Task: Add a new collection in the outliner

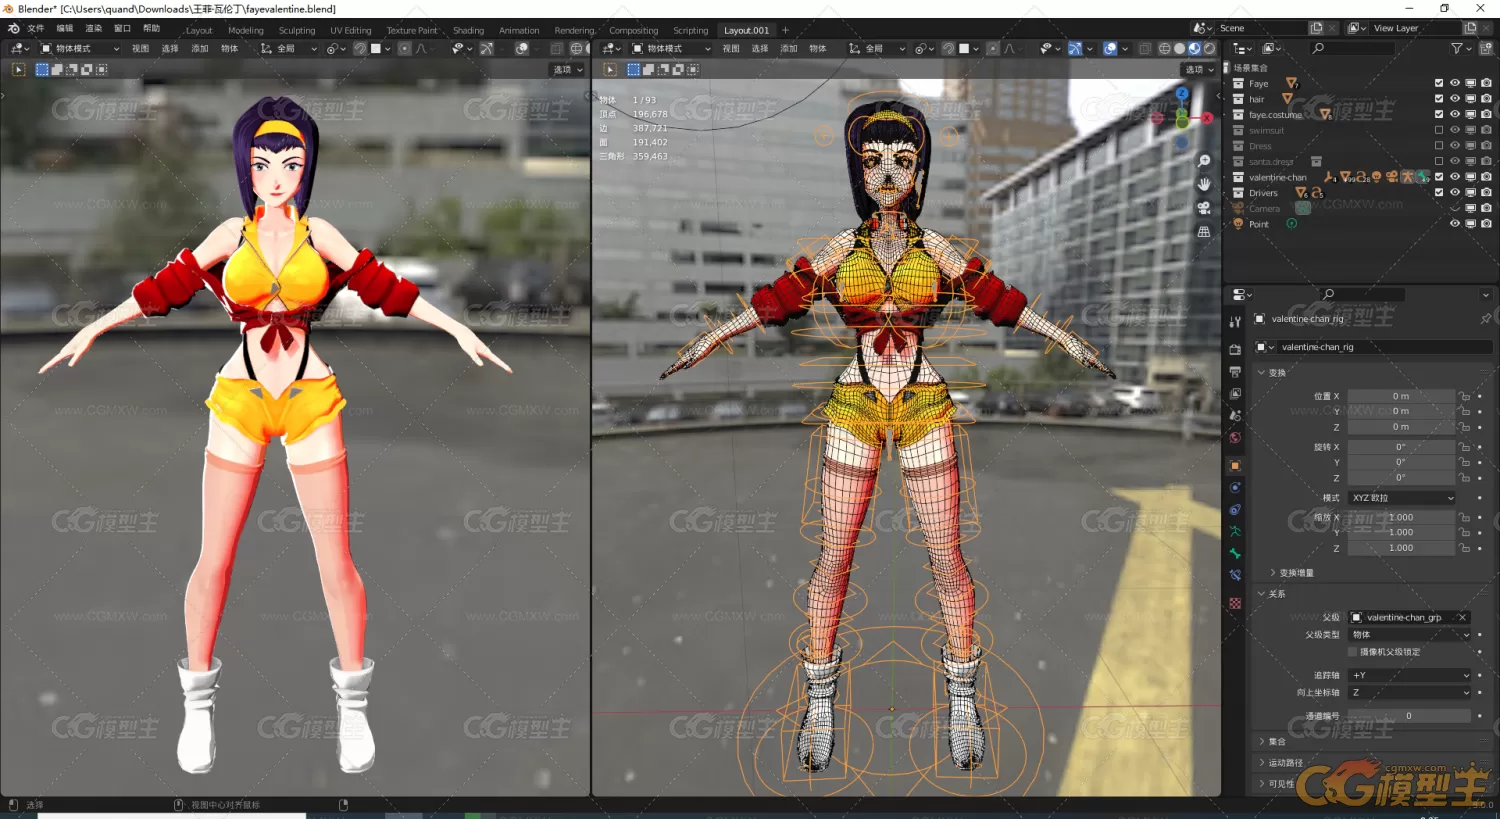Action: 1486,48
